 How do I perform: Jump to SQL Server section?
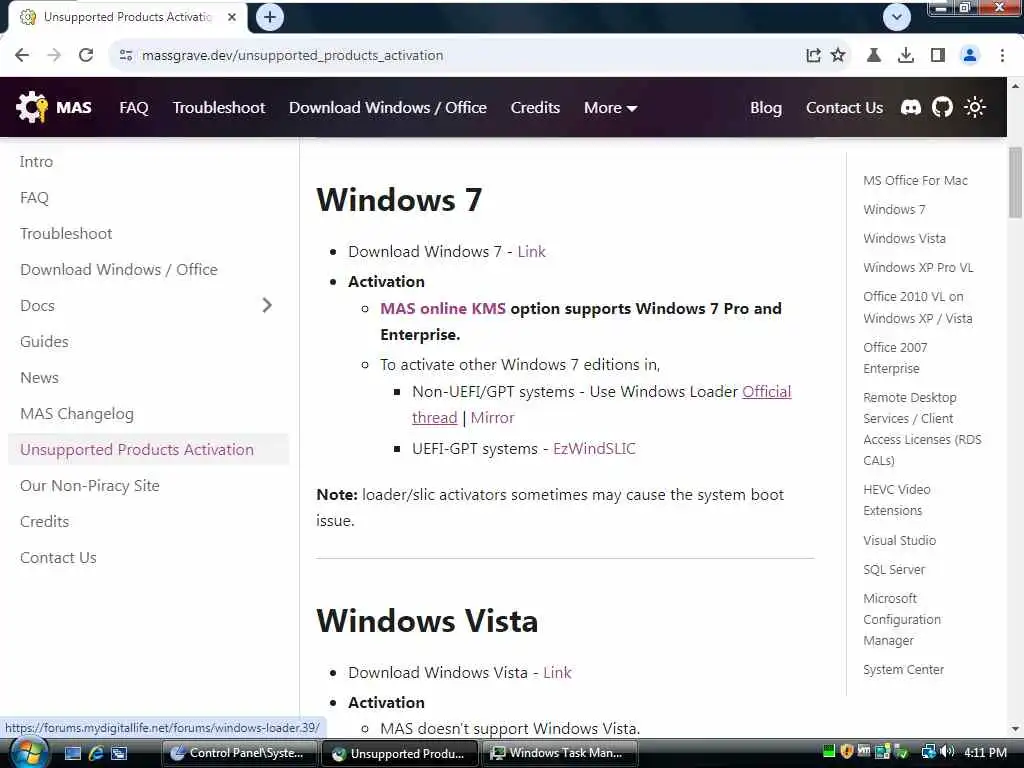[x=894, y=569]
